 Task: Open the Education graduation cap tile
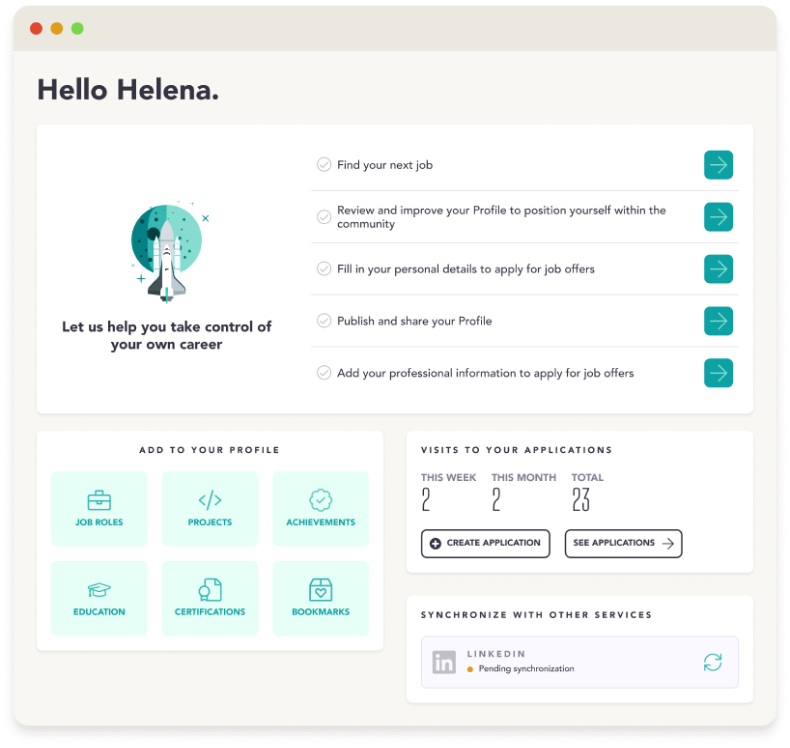99,598
